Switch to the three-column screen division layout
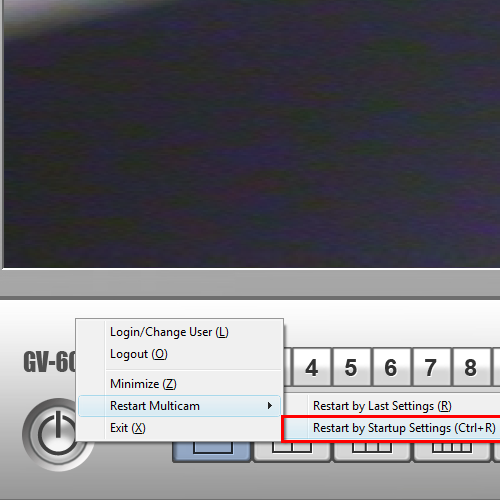Screen dimensions: 500x500 tap(372, 451)
